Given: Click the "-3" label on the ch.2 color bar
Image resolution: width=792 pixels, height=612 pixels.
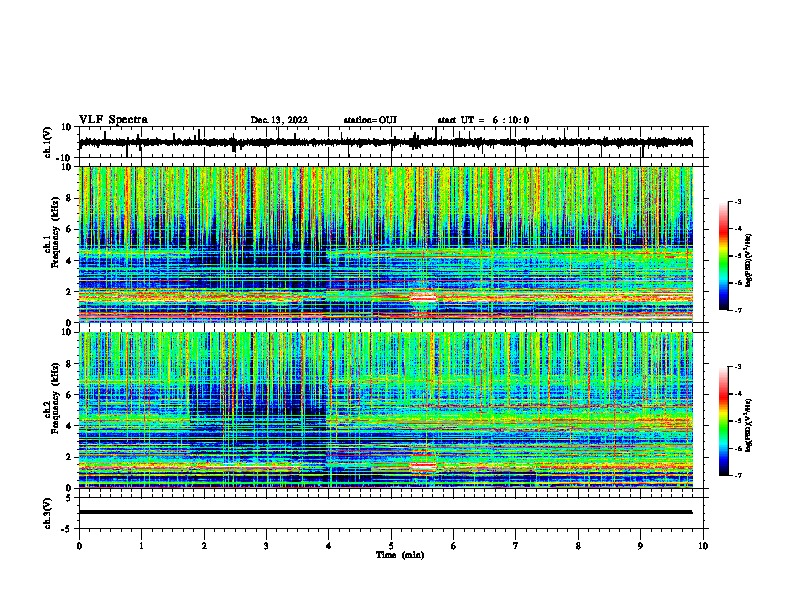Looking at the screenshot, I should coord(738,367).
